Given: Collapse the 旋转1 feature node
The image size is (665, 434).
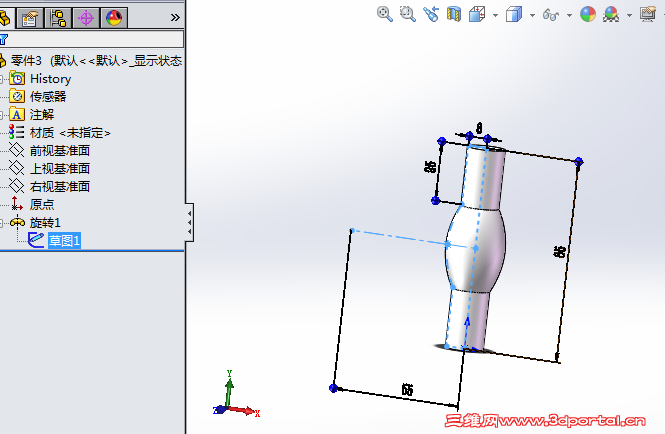Looking at the screenshot, I should point(1,222).
